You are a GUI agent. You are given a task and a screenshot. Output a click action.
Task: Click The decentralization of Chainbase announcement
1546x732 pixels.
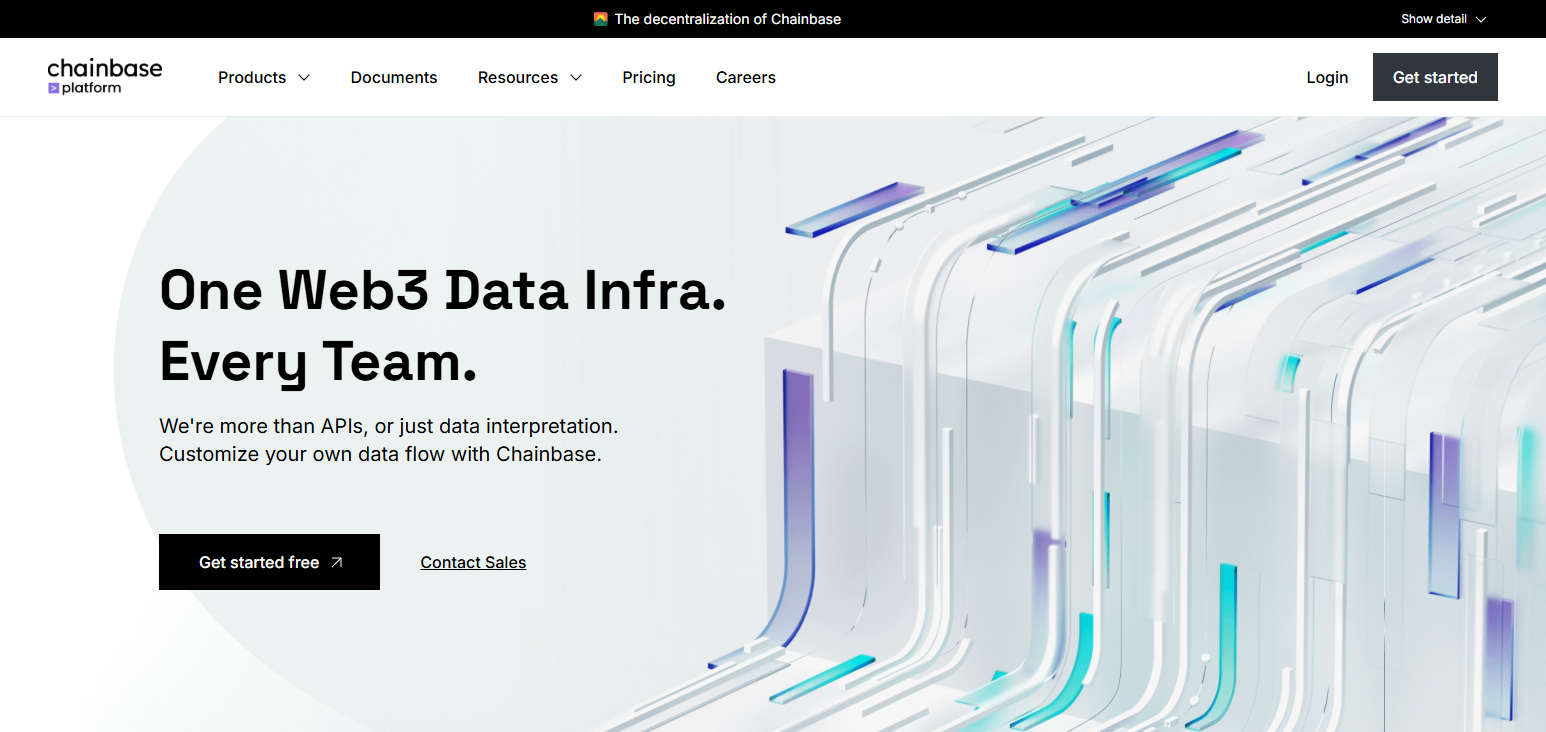[x=727, y=19]
